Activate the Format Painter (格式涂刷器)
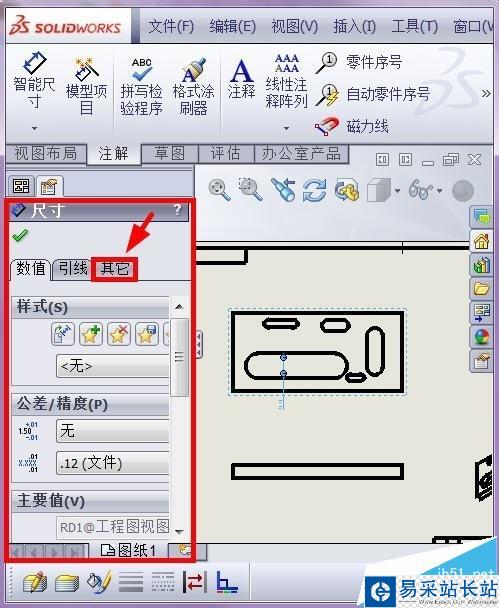Screen dimensions: 499x608 (193, 86)
